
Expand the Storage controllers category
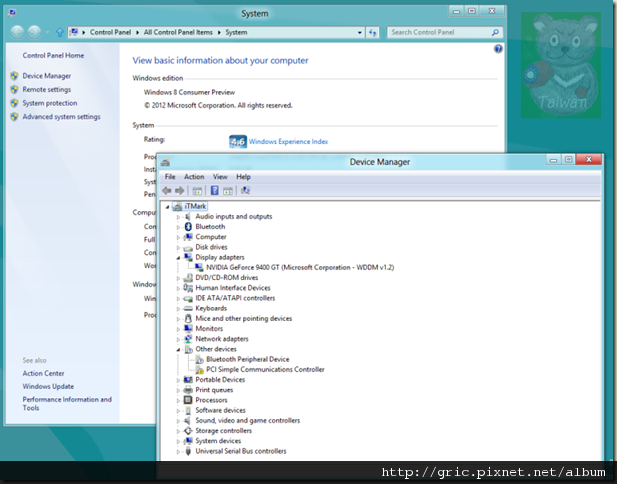tap(178, 431)
